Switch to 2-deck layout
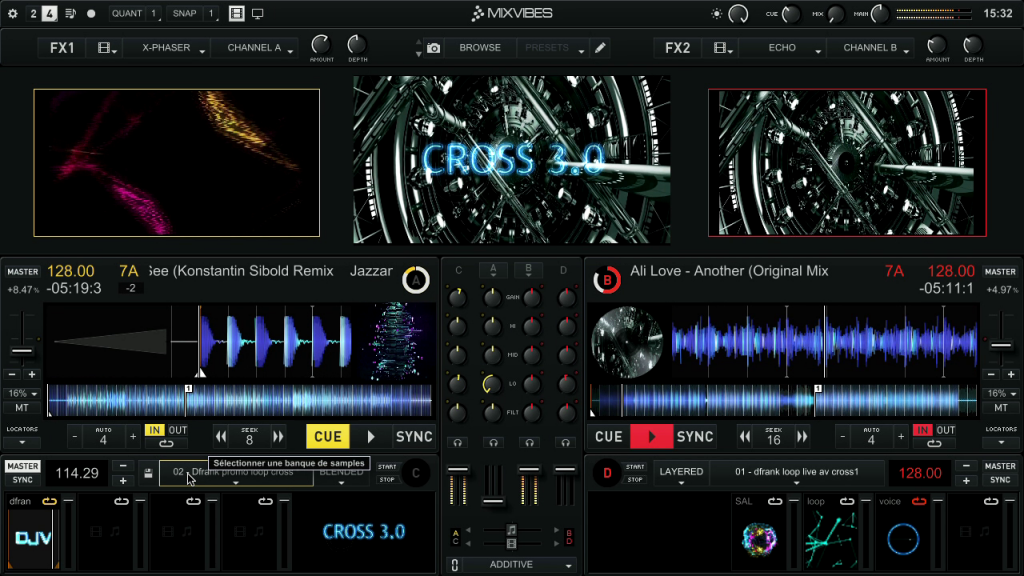The height and width of the screenshot is (576, 1024). pyautogui.click(x=33, y=13)
